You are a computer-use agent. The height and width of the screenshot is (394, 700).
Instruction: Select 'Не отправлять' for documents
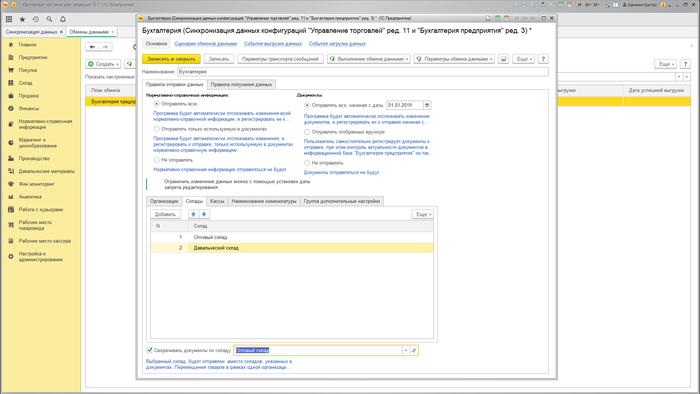[307, 163]
